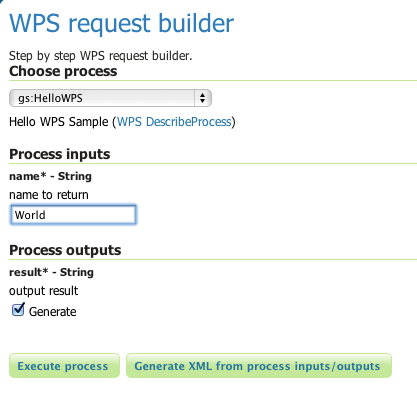This screenshot has width=417, height=401.
Task: Click the 'output result' description text
Action: point(43,291)
